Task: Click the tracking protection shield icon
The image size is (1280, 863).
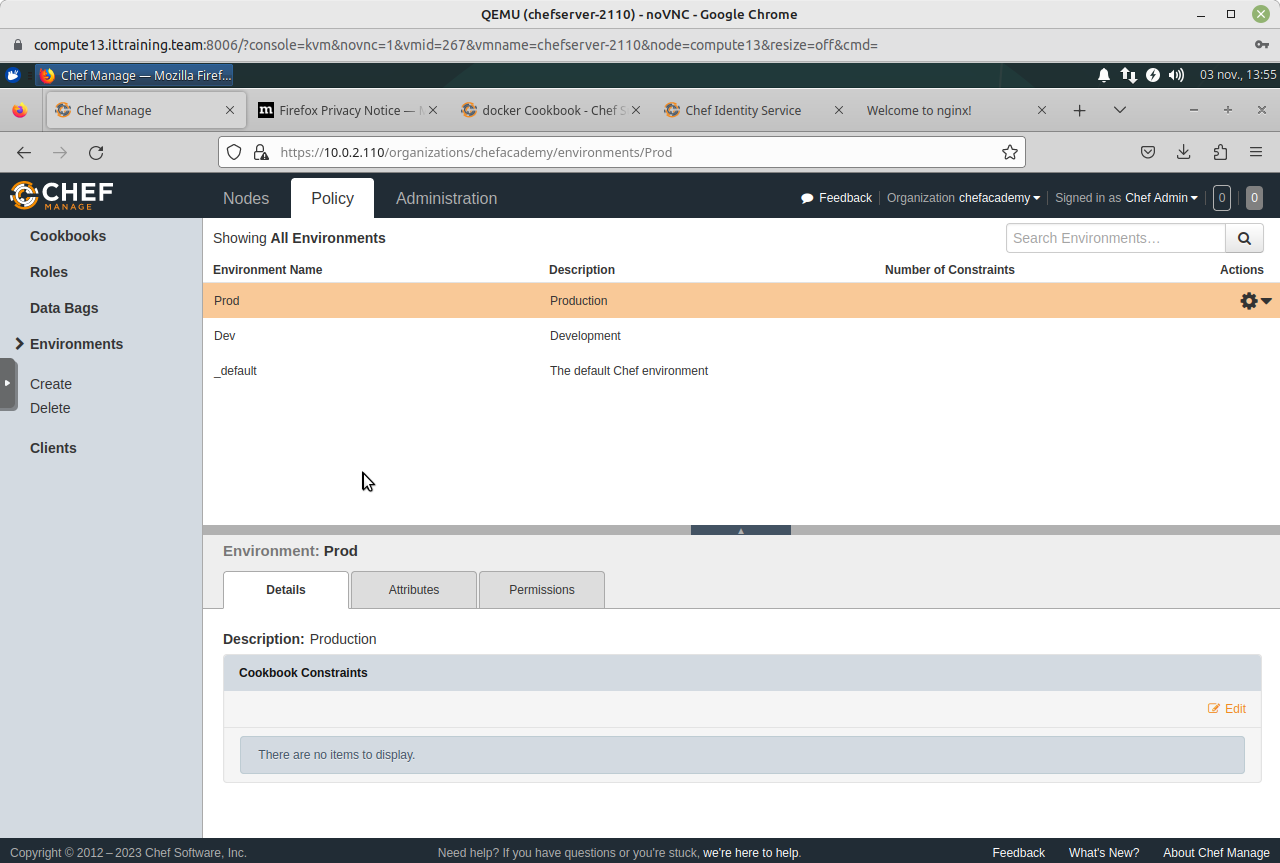Action: tap(234, 152)
